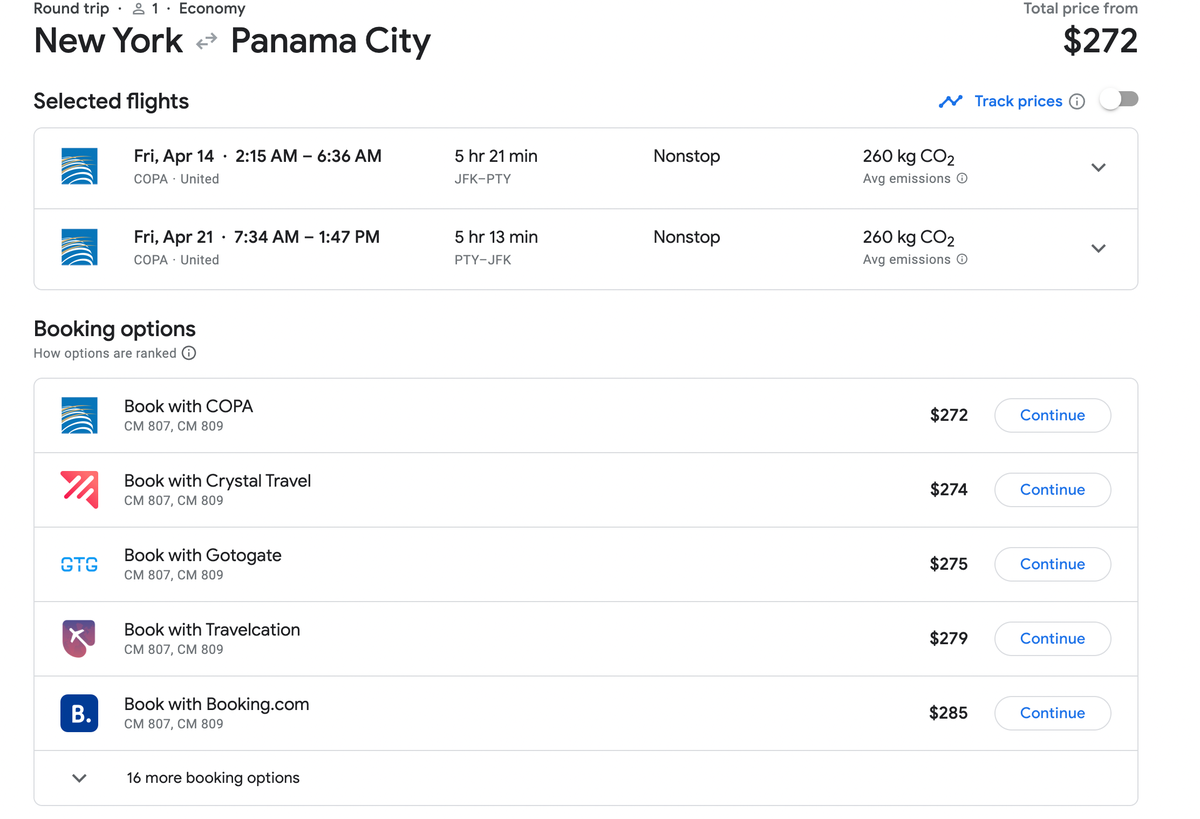Click the $272 total price display

pyautogui.click(x=1100, y=41)
